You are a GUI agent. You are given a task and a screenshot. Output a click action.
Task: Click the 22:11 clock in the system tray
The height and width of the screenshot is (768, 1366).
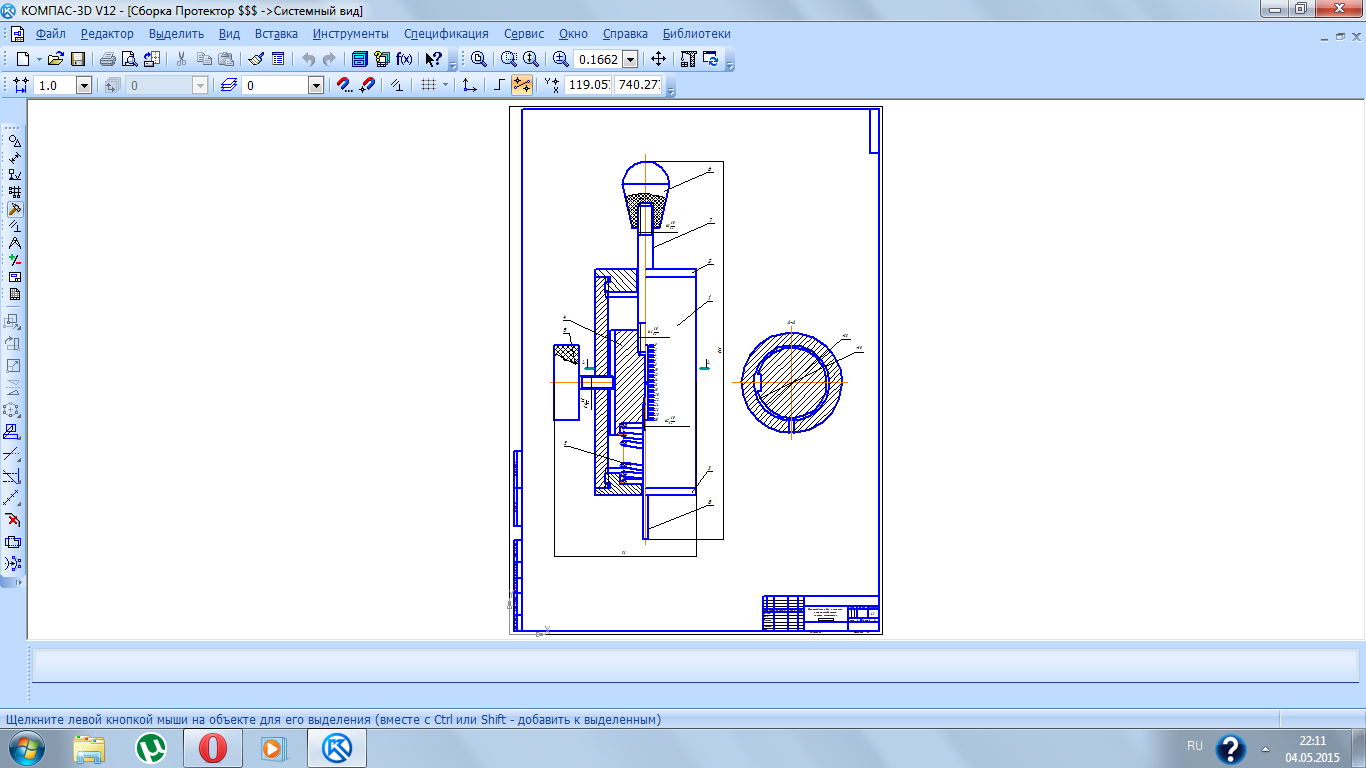1312,741
